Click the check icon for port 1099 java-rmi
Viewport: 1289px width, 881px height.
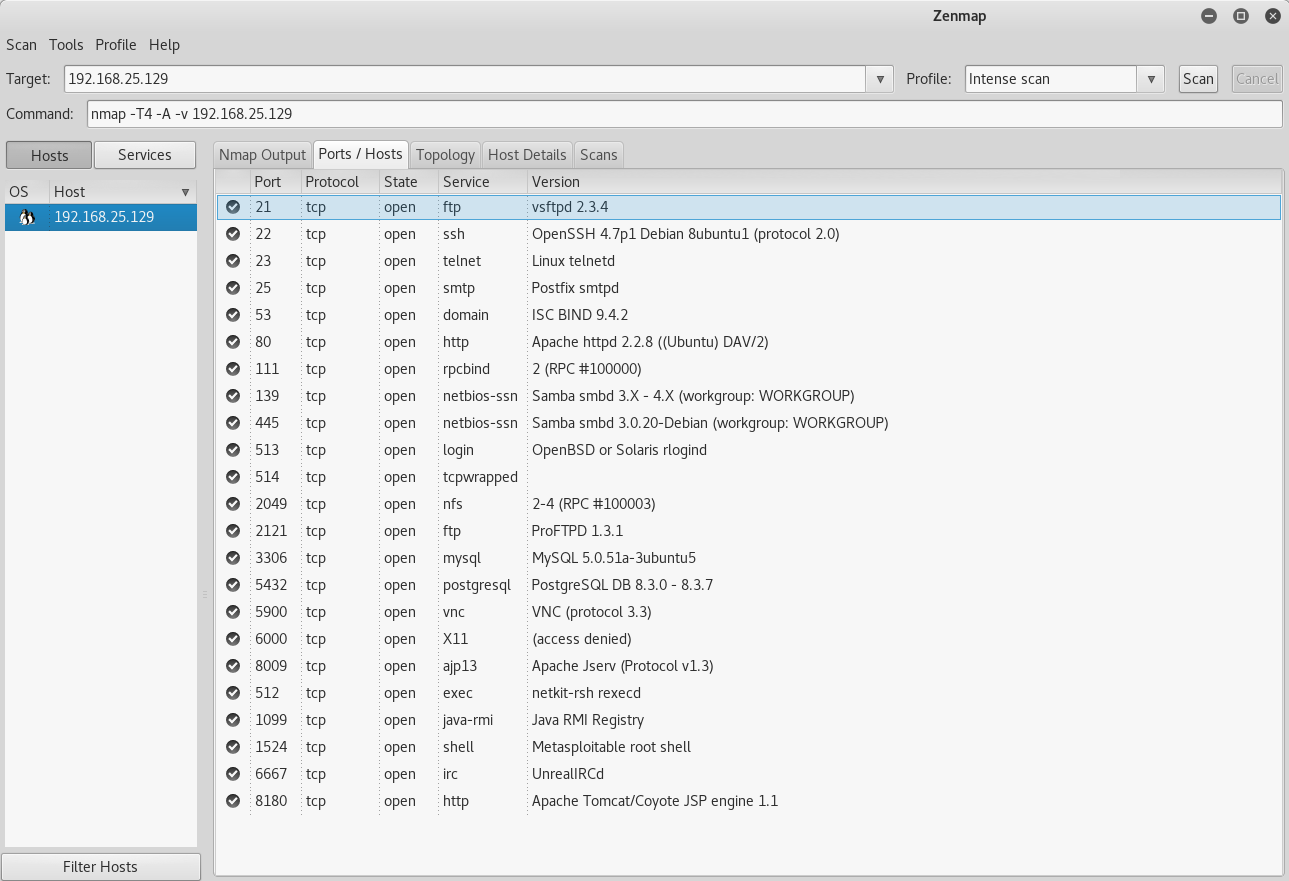point(233,720)
